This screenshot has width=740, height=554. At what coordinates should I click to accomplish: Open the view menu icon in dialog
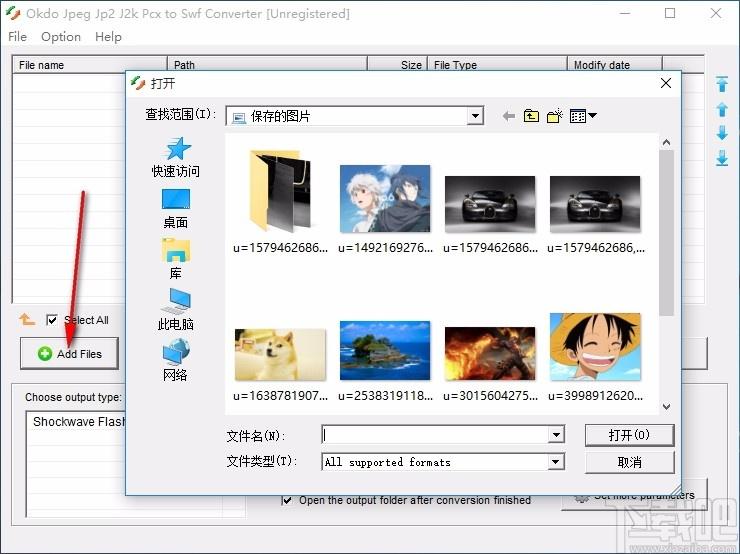coord(578,116)
